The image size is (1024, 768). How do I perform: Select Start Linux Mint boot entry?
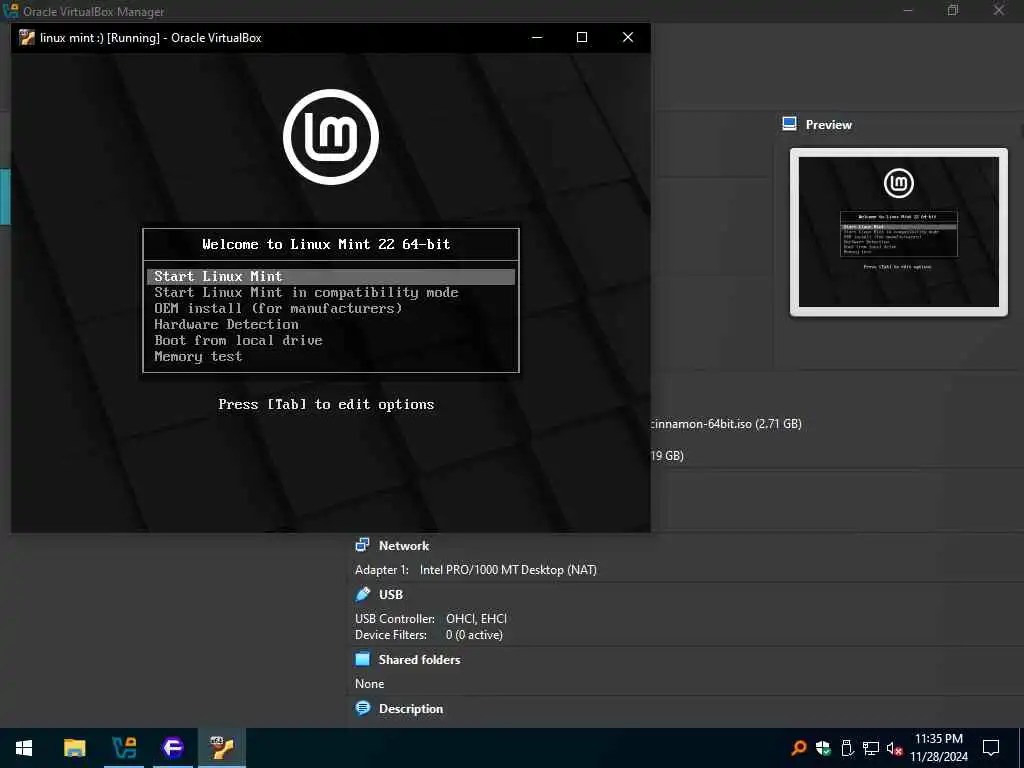coord(331,276)
